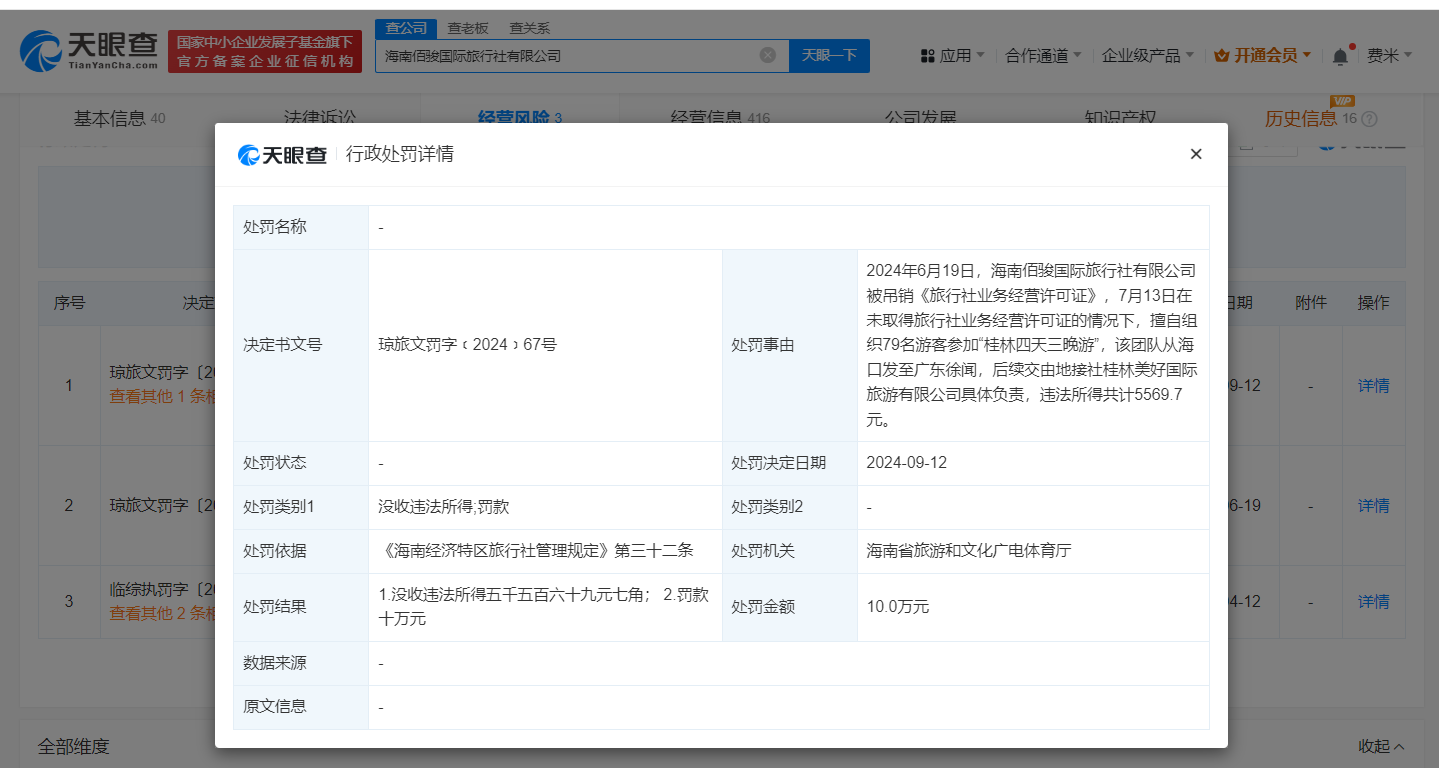Click the 行政处罚详情 dialog title
Viewport: 1439px width, 768px height.
pos(400,155)
